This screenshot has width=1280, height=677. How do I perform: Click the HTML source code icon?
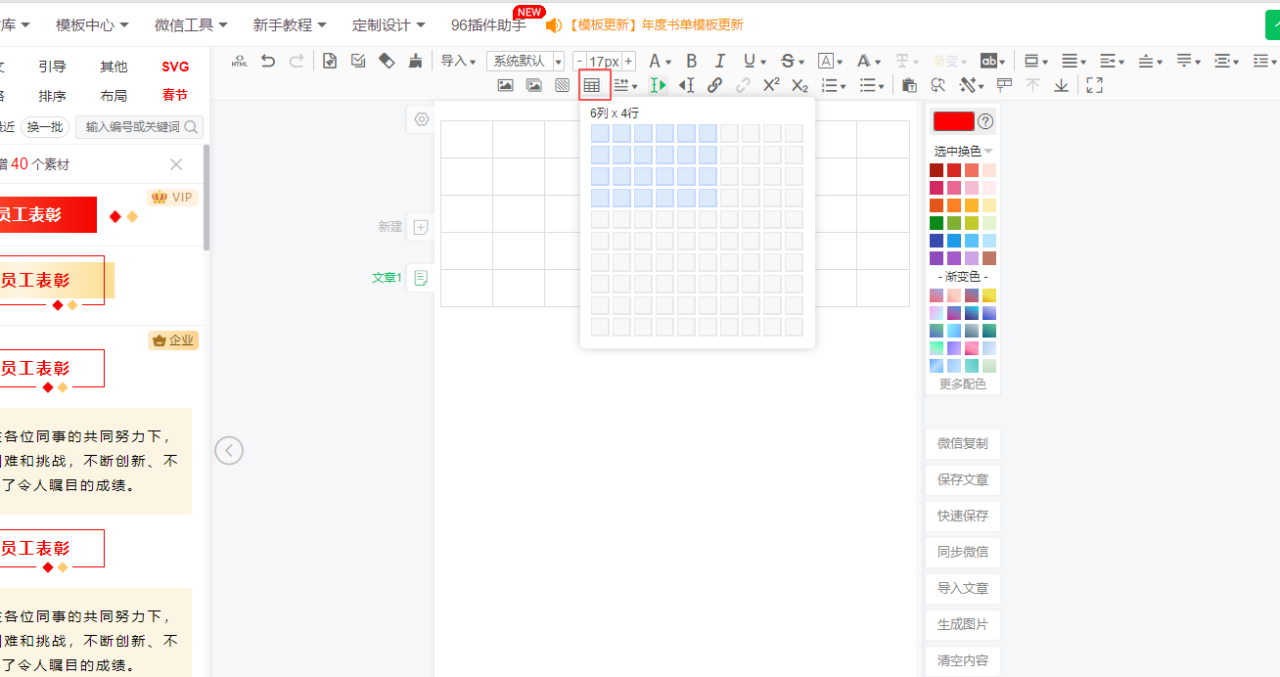point(239,61)
